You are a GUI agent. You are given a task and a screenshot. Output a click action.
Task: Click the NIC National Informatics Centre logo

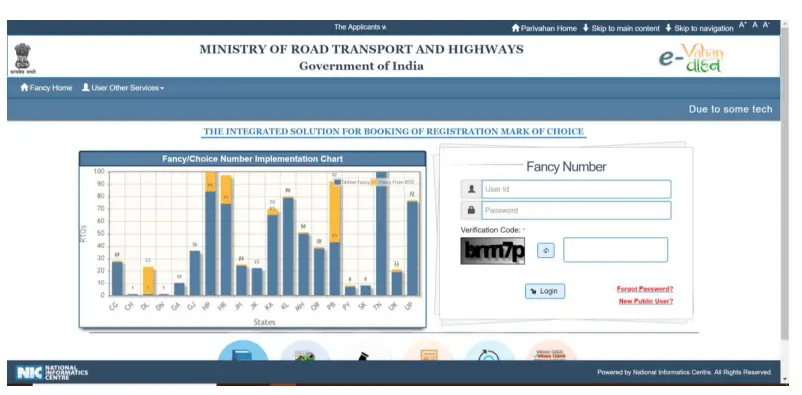(52, 372)
